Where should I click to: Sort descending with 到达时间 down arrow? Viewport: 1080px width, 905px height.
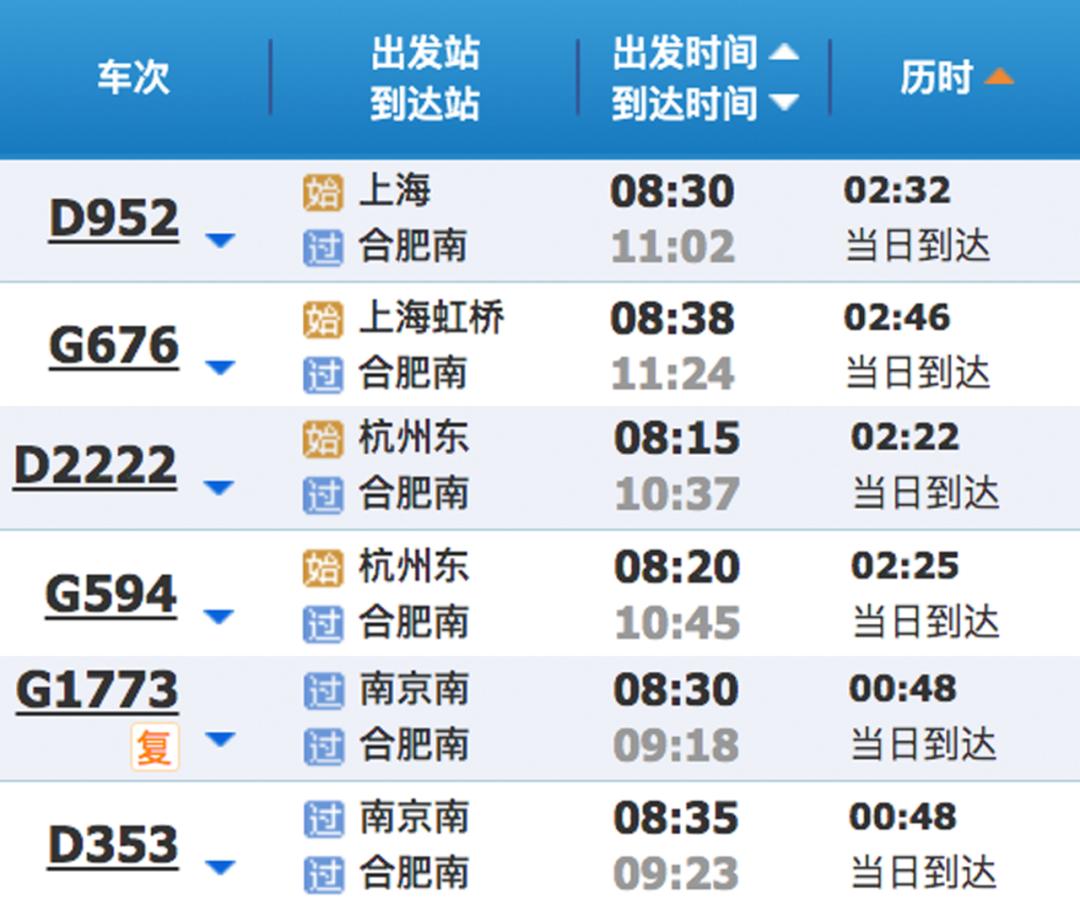pos(784,102)
